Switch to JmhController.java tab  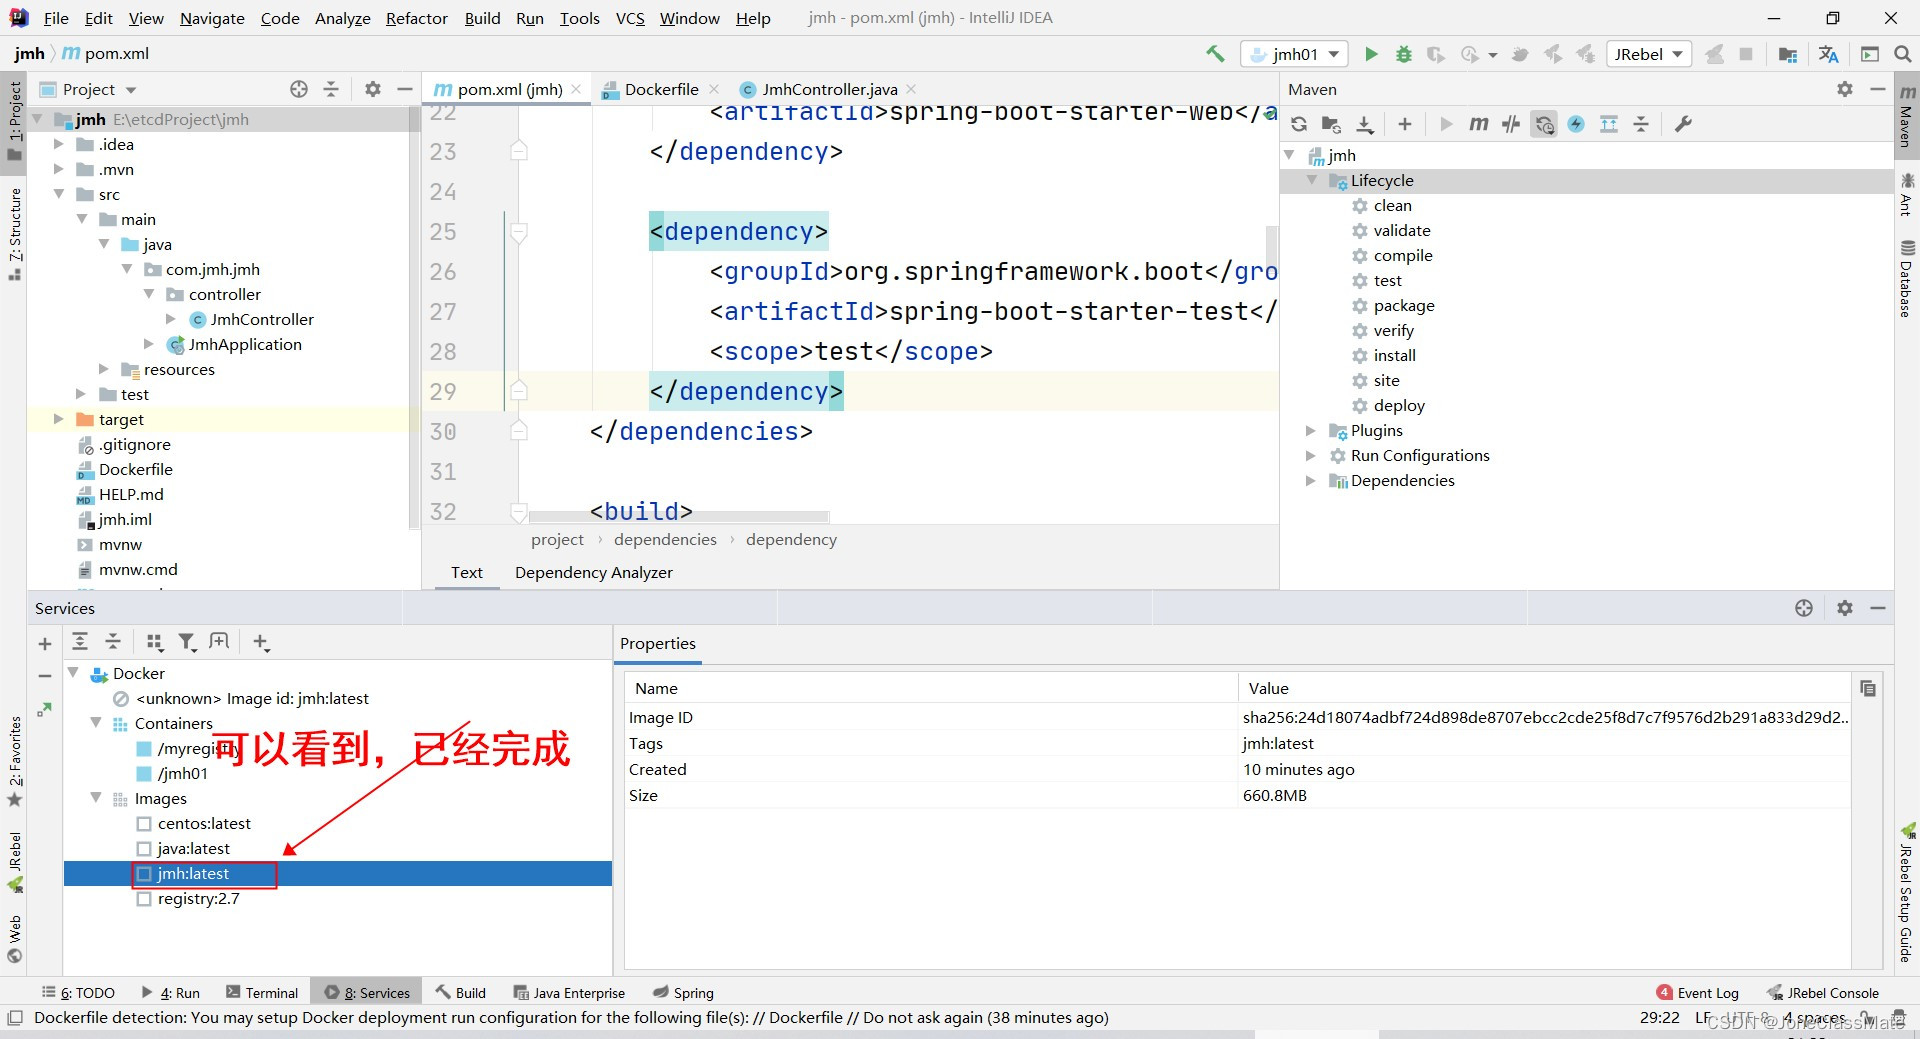[x=830, y=89]
